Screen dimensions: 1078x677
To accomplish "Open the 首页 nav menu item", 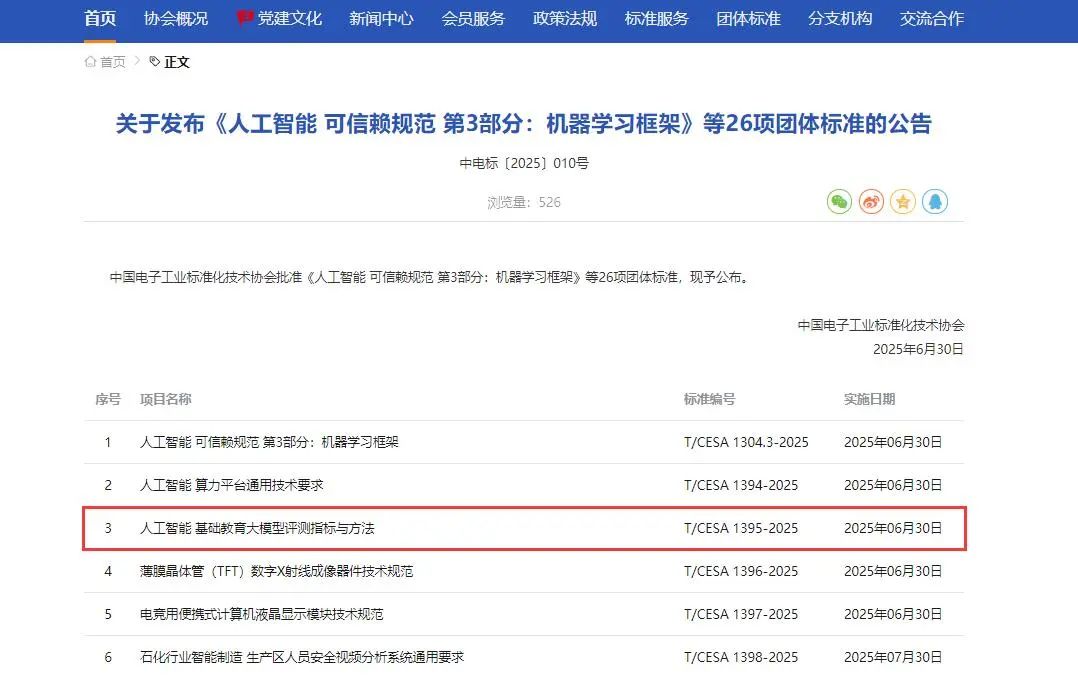I will pos(100,19).
